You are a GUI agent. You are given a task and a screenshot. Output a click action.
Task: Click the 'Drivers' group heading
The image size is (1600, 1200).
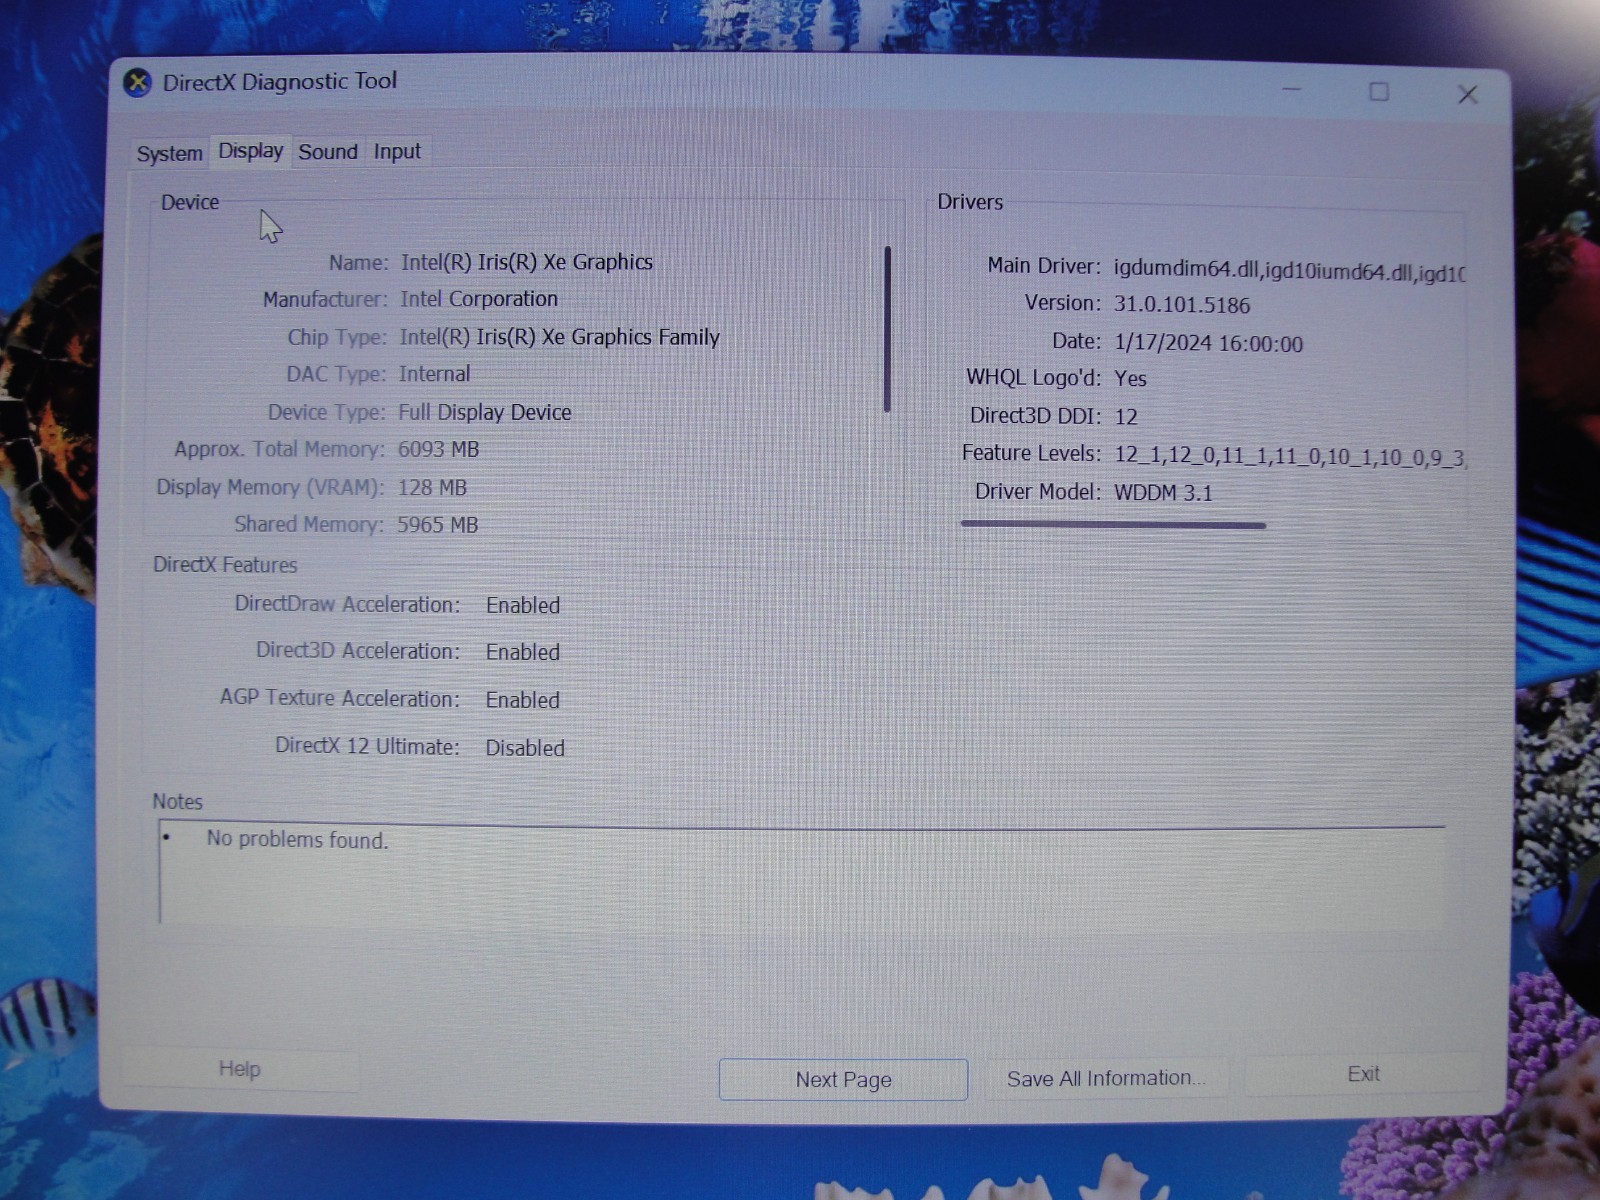(x=970, y=202)
